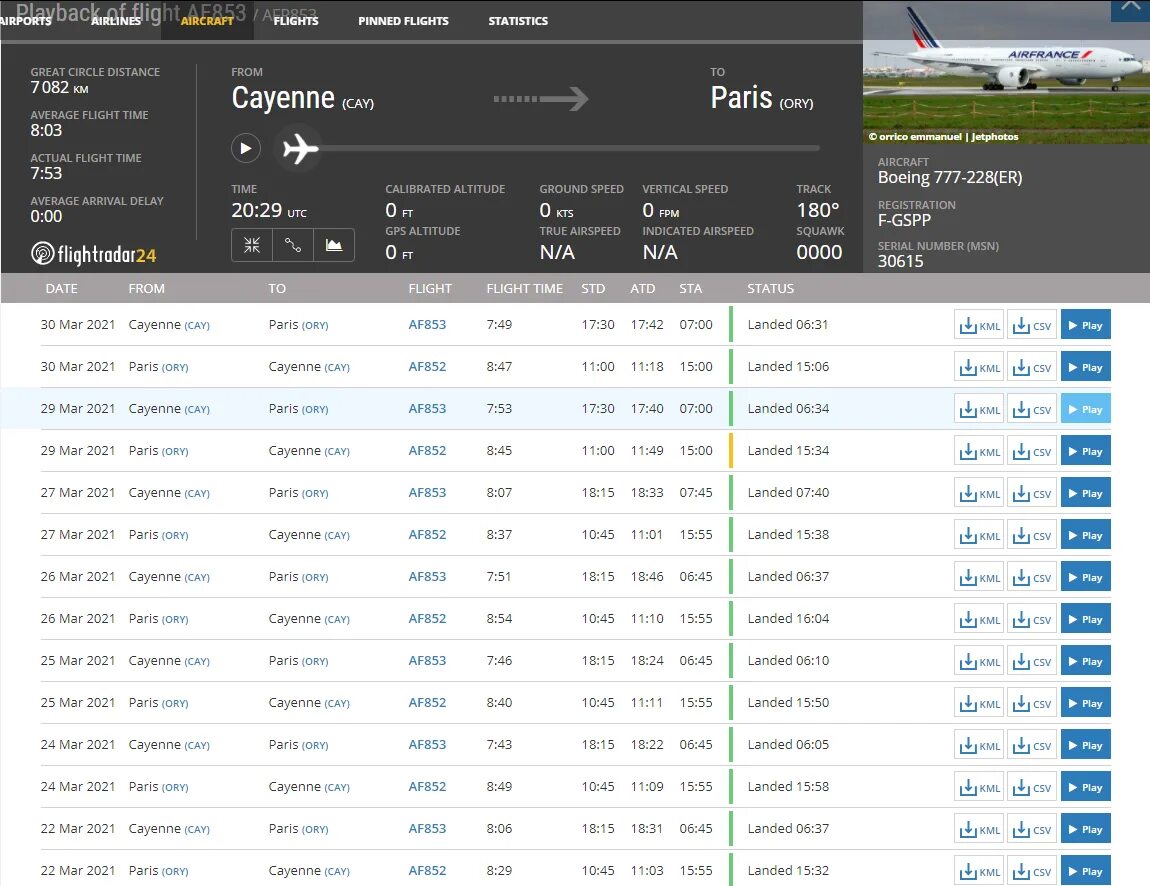
Task: Download CSV for flight landed 07:40
Action: click(1032, 494)
